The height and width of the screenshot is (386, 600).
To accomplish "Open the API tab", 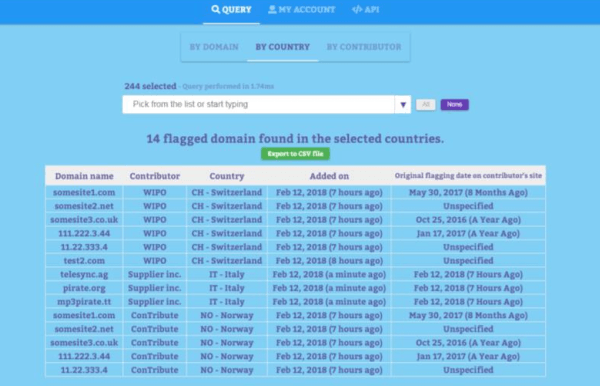I will tap(365, 10).
